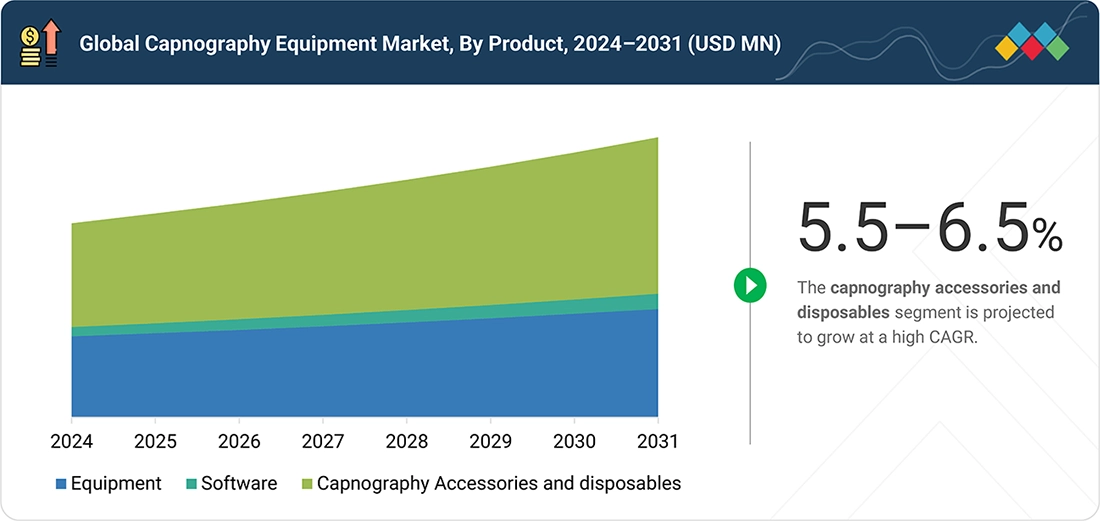Click the green Accessories area in chart
This screenshot has width=1100, height=521.
(365, 252)
